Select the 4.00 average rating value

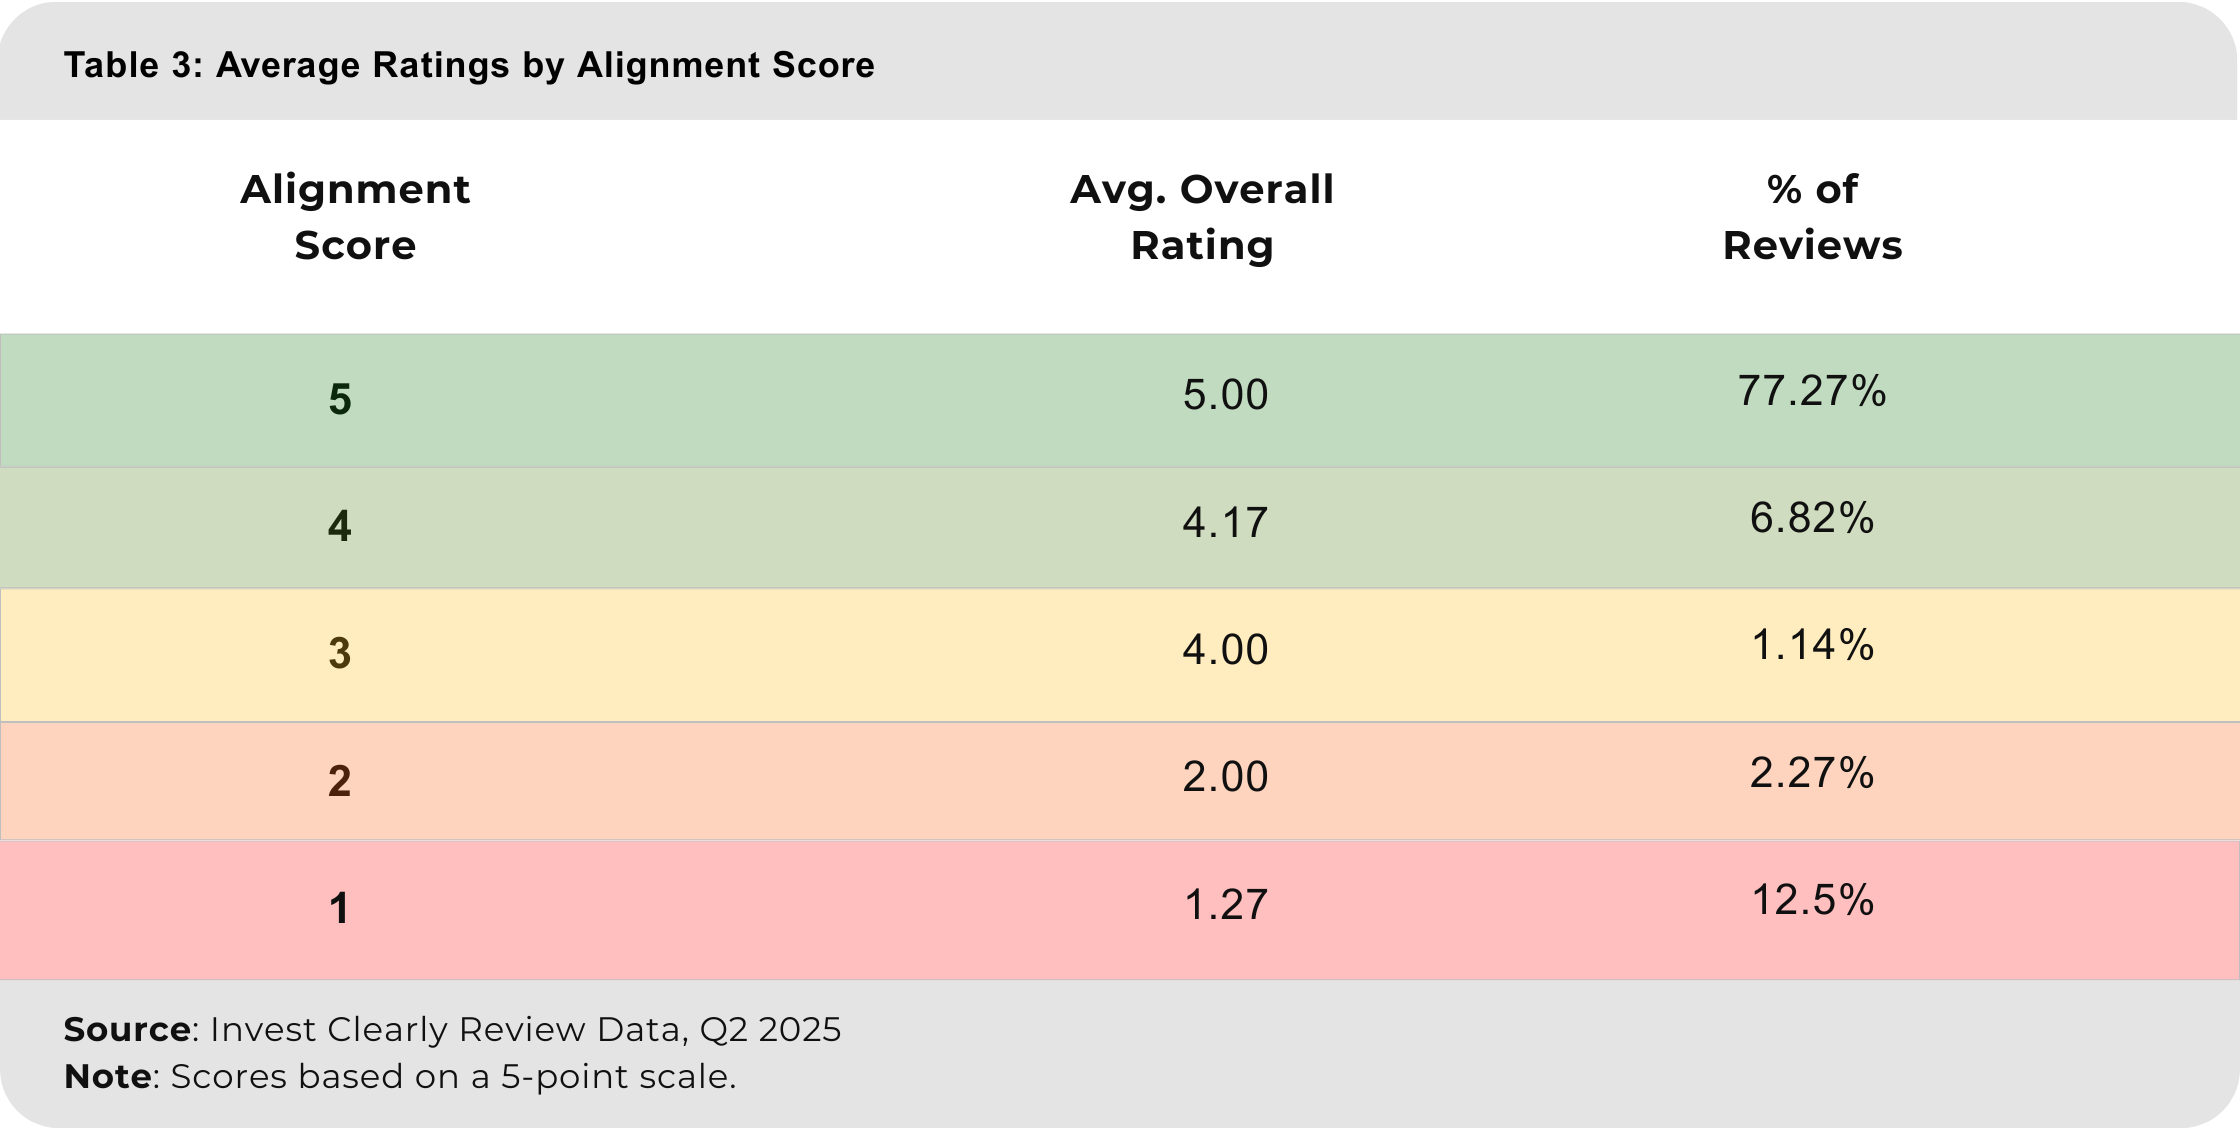[1225, 650]
